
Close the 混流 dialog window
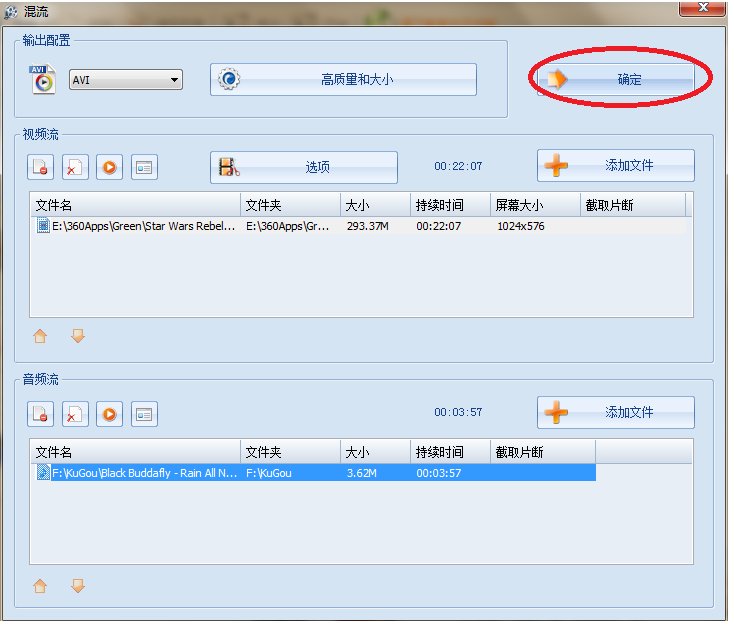coord(703,7)
